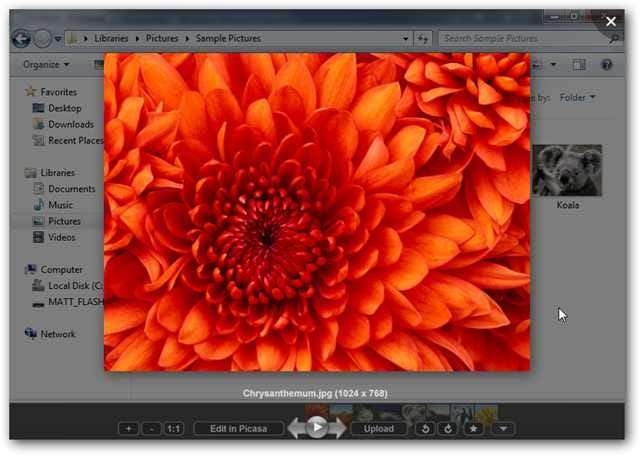
Task: Click the zoom out minus button
Action: pyautogui.click(x=150, y=428)
